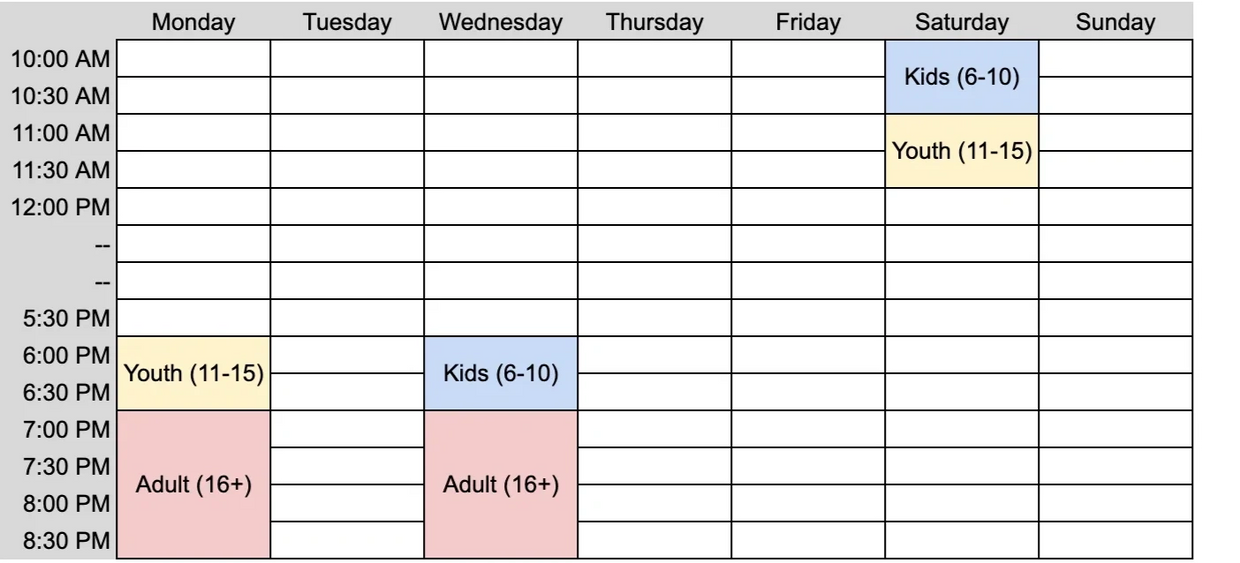Click the Saturday Kids (6-10) class block
The height and width of the screenshot is (563, 1240).
(961, 77)
